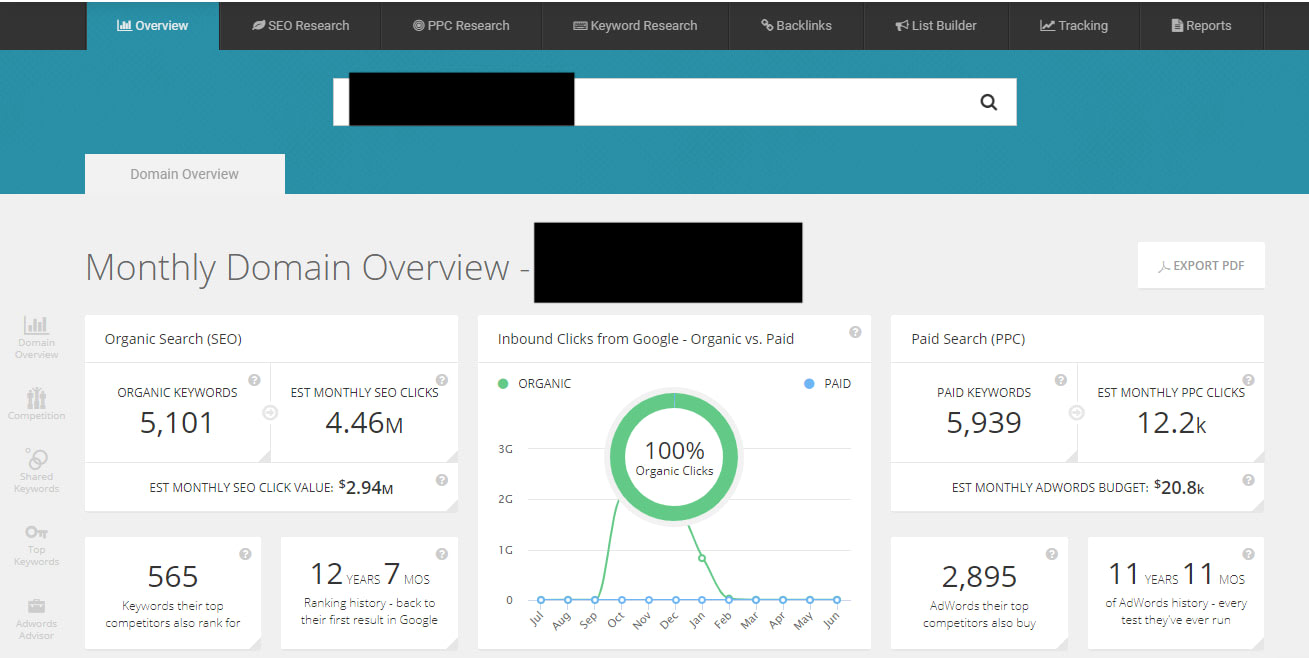
Task: Expand the Organic Keywords card corner
Action: pos(263,456)
